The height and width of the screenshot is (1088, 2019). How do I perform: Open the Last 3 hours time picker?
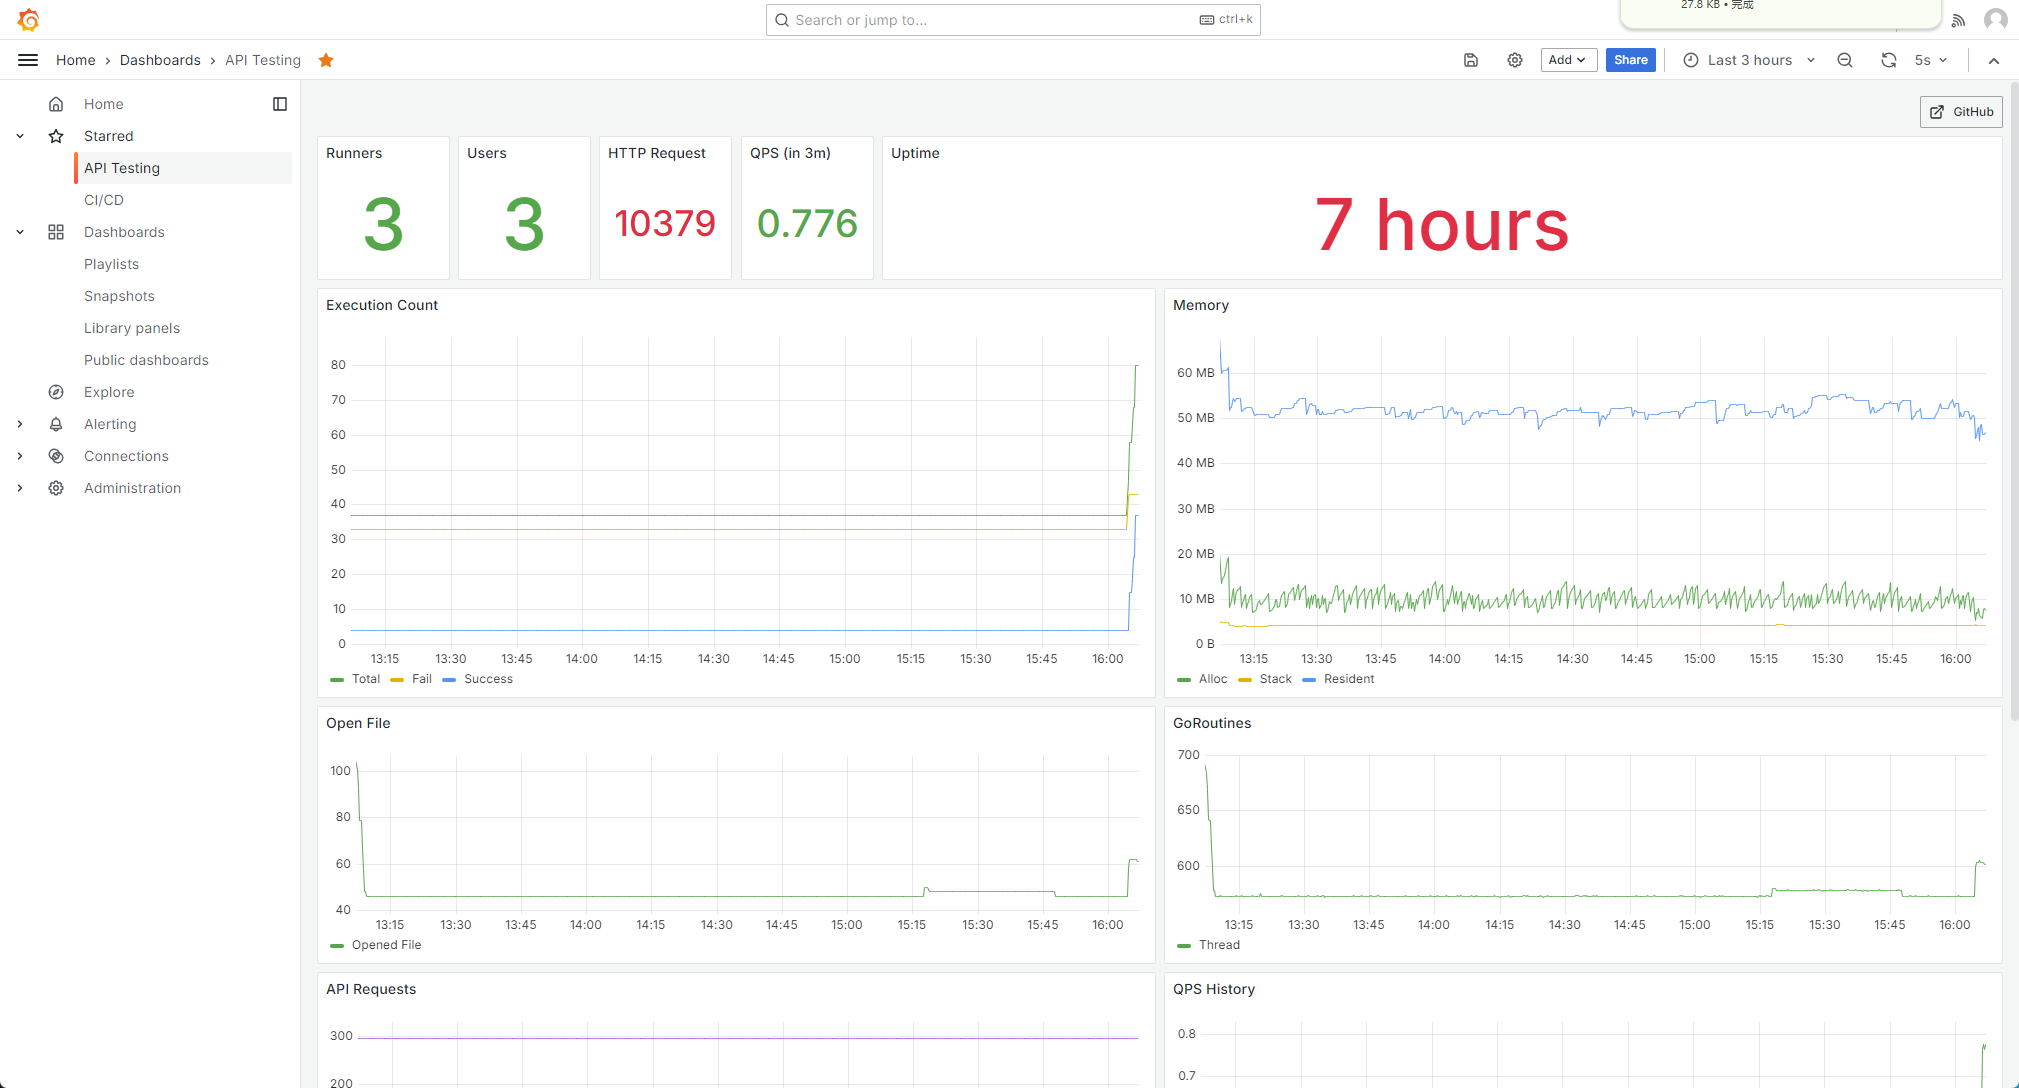click(x=1749, y=60)
